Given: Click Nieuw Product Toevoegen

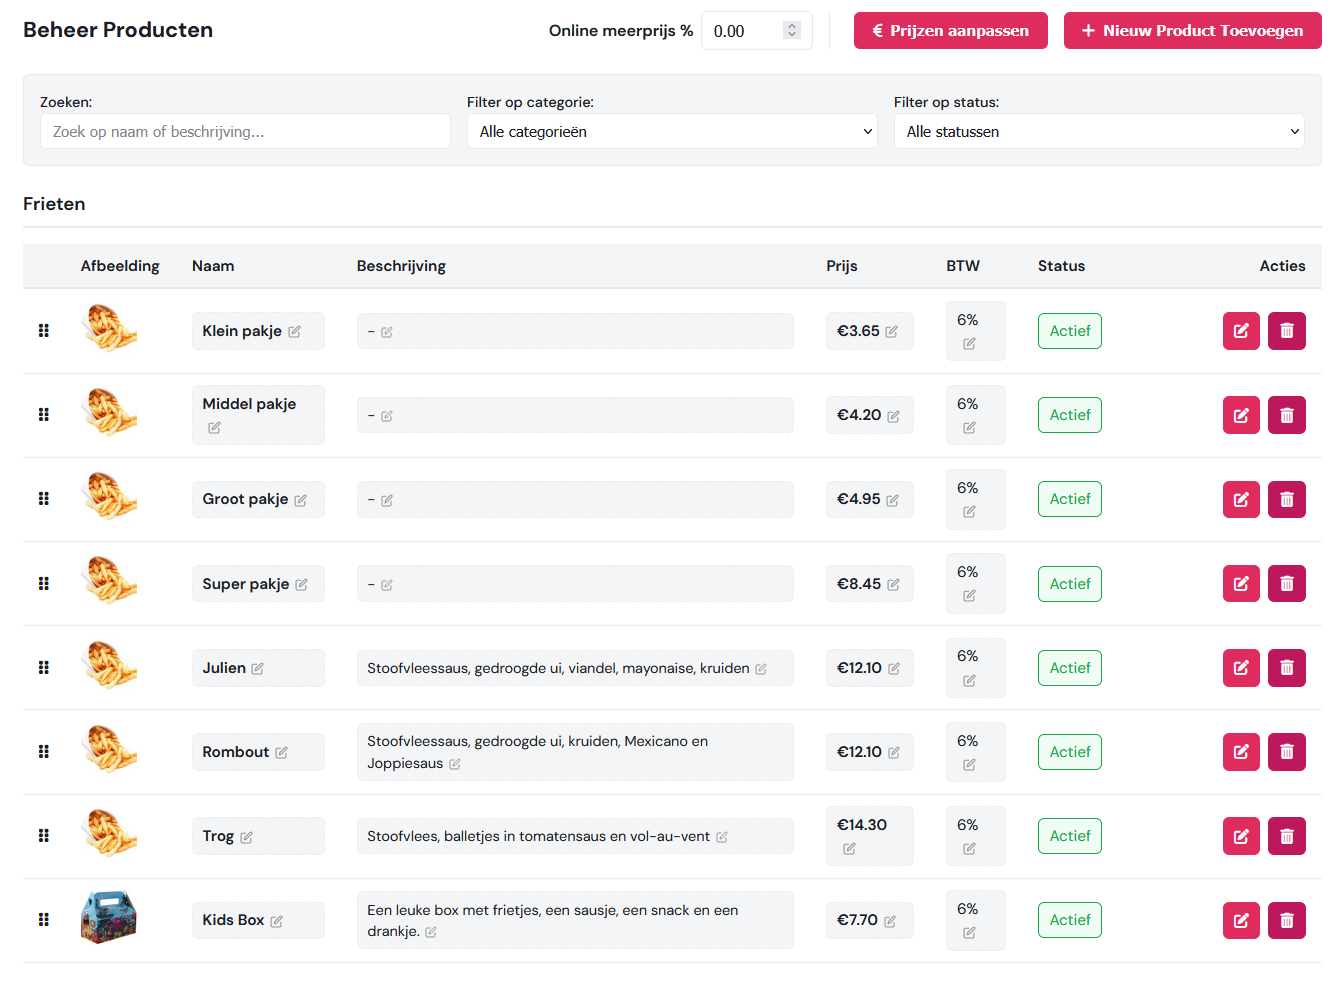Looking at the screenshot, I should pos(1192,30).
